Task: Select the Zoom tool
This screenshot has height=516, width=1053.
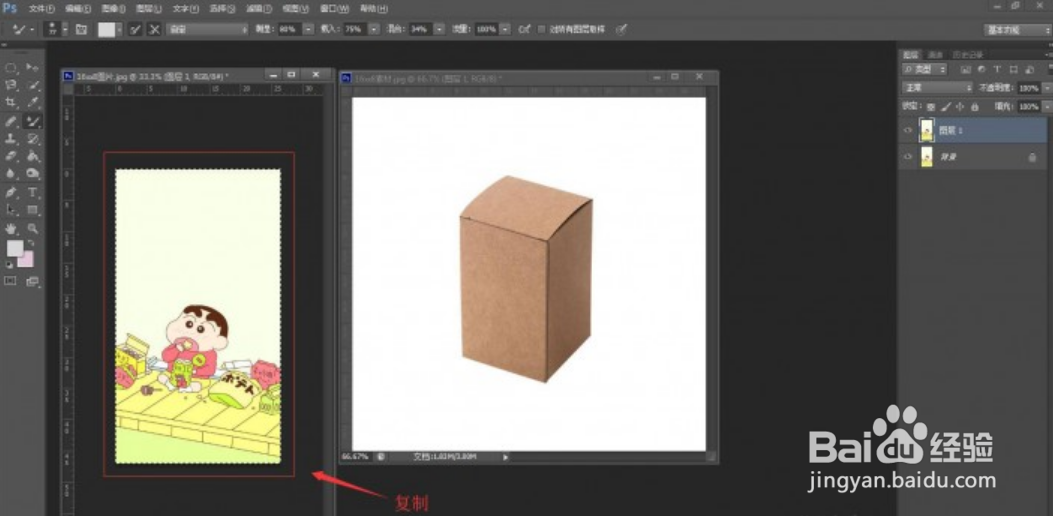Action: [x=32, y=229]
